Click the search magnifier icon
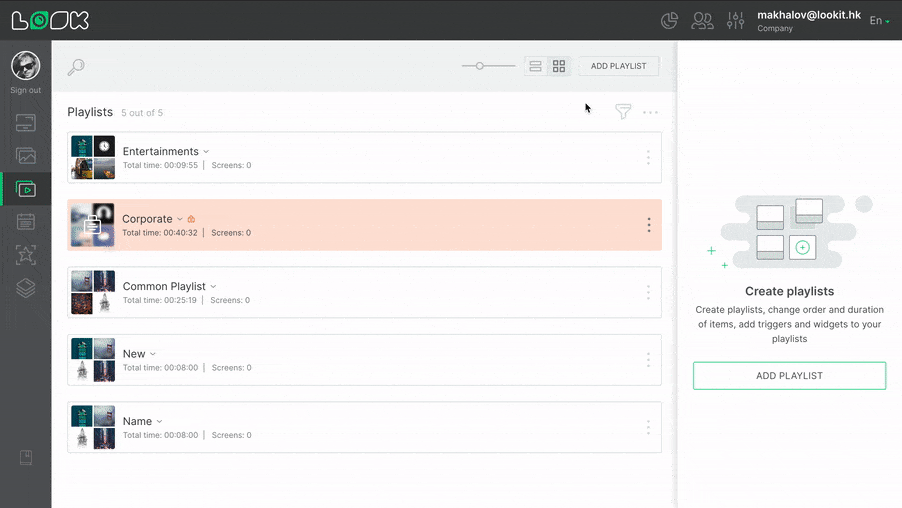 click(76, 67)
